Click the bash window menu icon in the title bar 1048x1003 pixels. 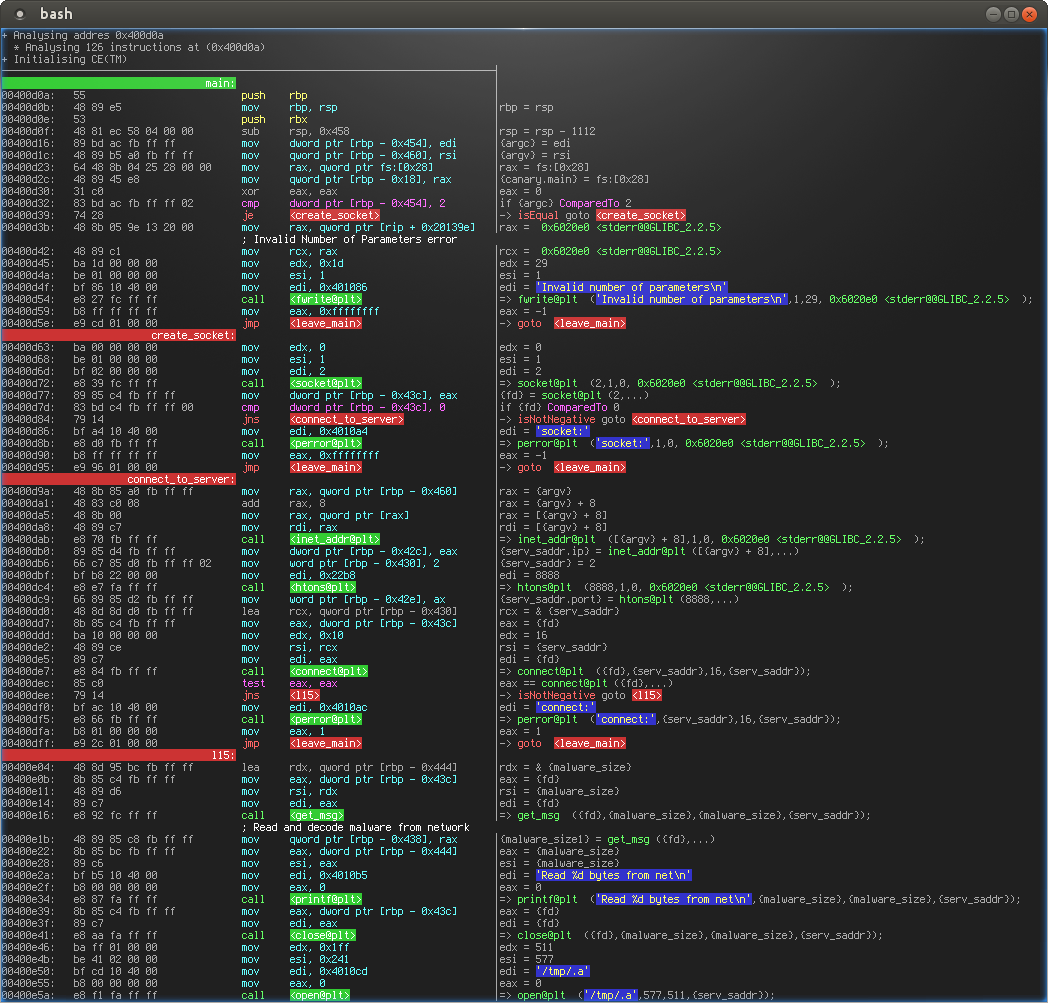(x=20, y=14)
